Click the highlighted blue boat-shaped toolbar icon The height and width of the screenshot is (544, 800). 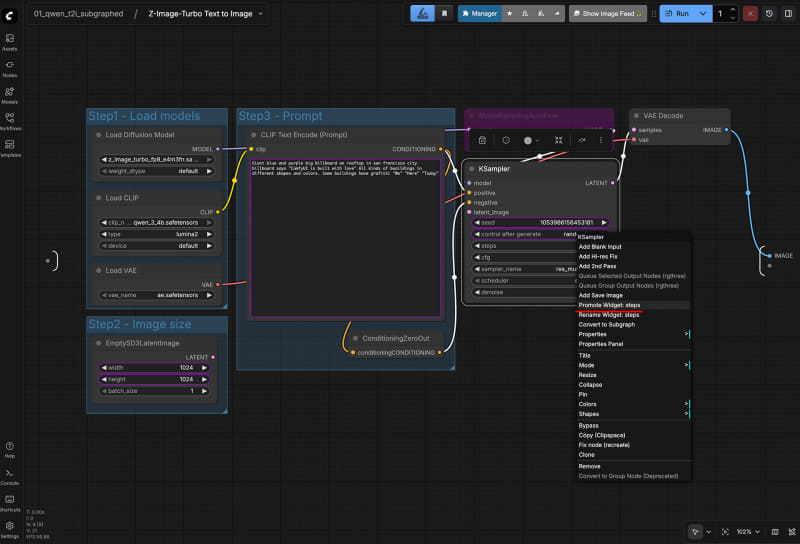pyautogui.click(x=422, y=14)
